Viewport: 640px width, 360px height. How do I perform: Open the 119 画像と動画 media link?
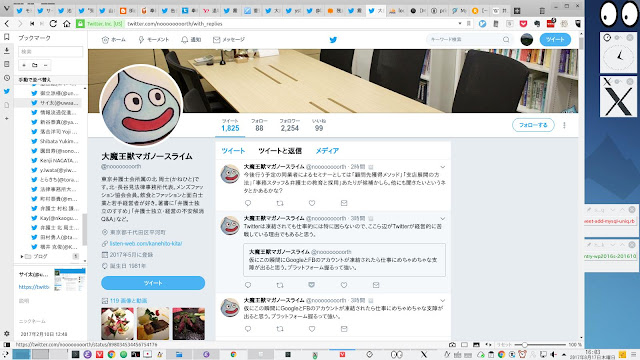pos(128,300)
